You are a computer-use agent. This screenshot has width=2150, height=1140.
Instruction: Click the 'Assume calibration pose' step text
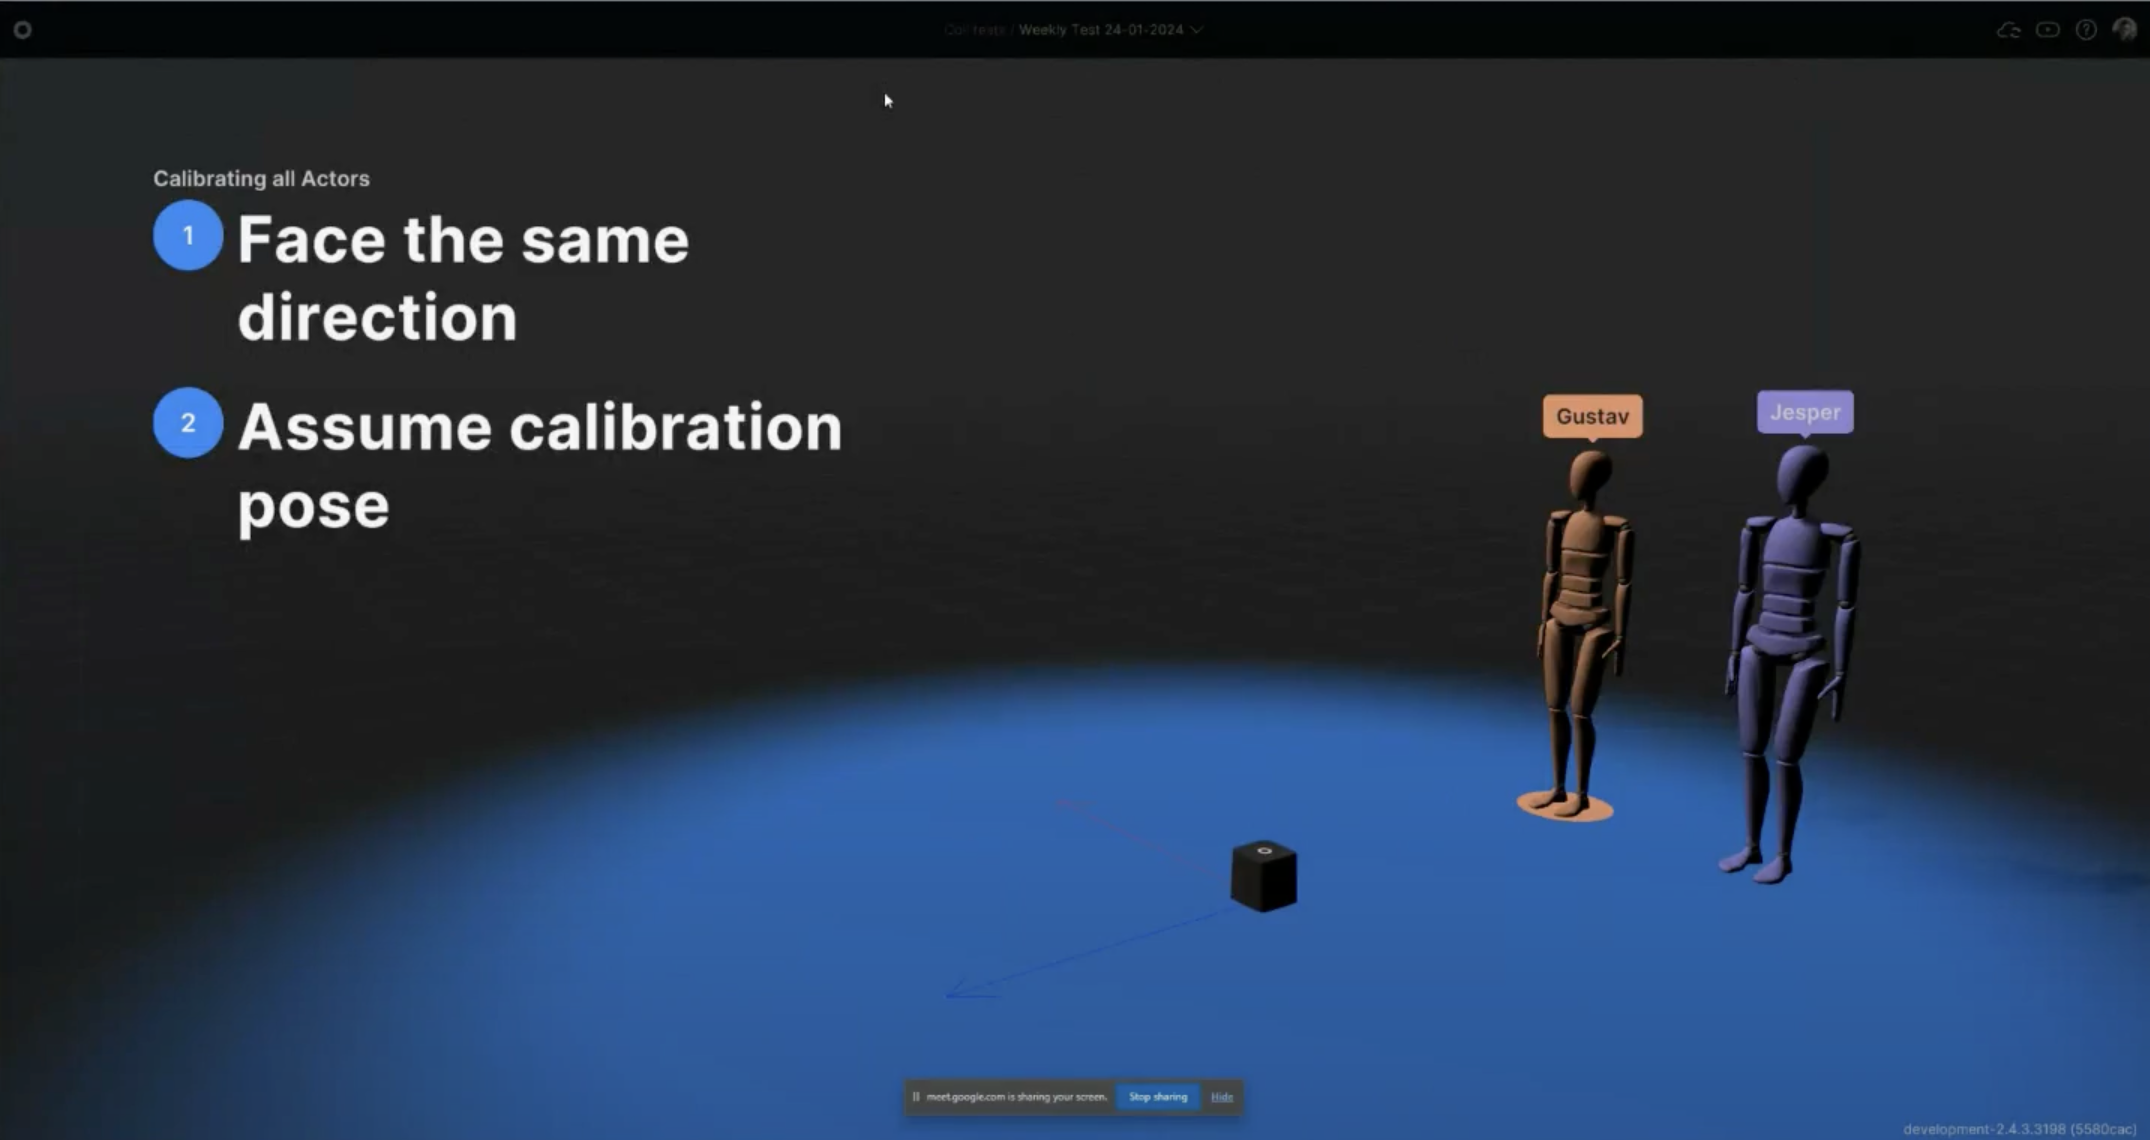point(540,466)
